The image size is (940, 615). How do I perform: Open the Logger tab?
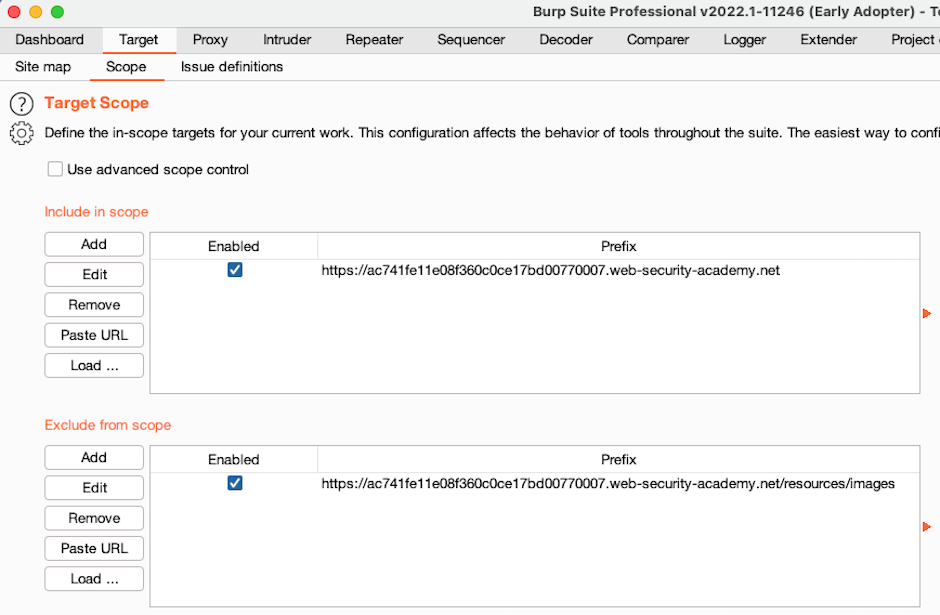click(745, 40)
